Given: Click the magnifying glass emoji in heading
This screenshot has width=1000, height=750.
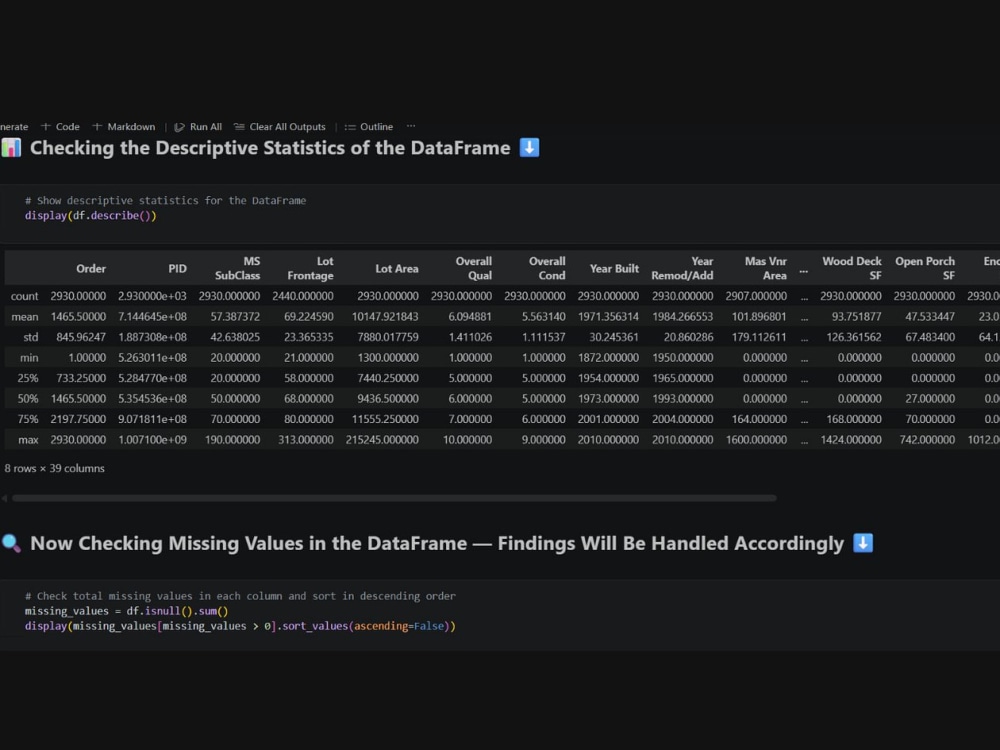Looking at the screenshot, I should pos(11,543).
